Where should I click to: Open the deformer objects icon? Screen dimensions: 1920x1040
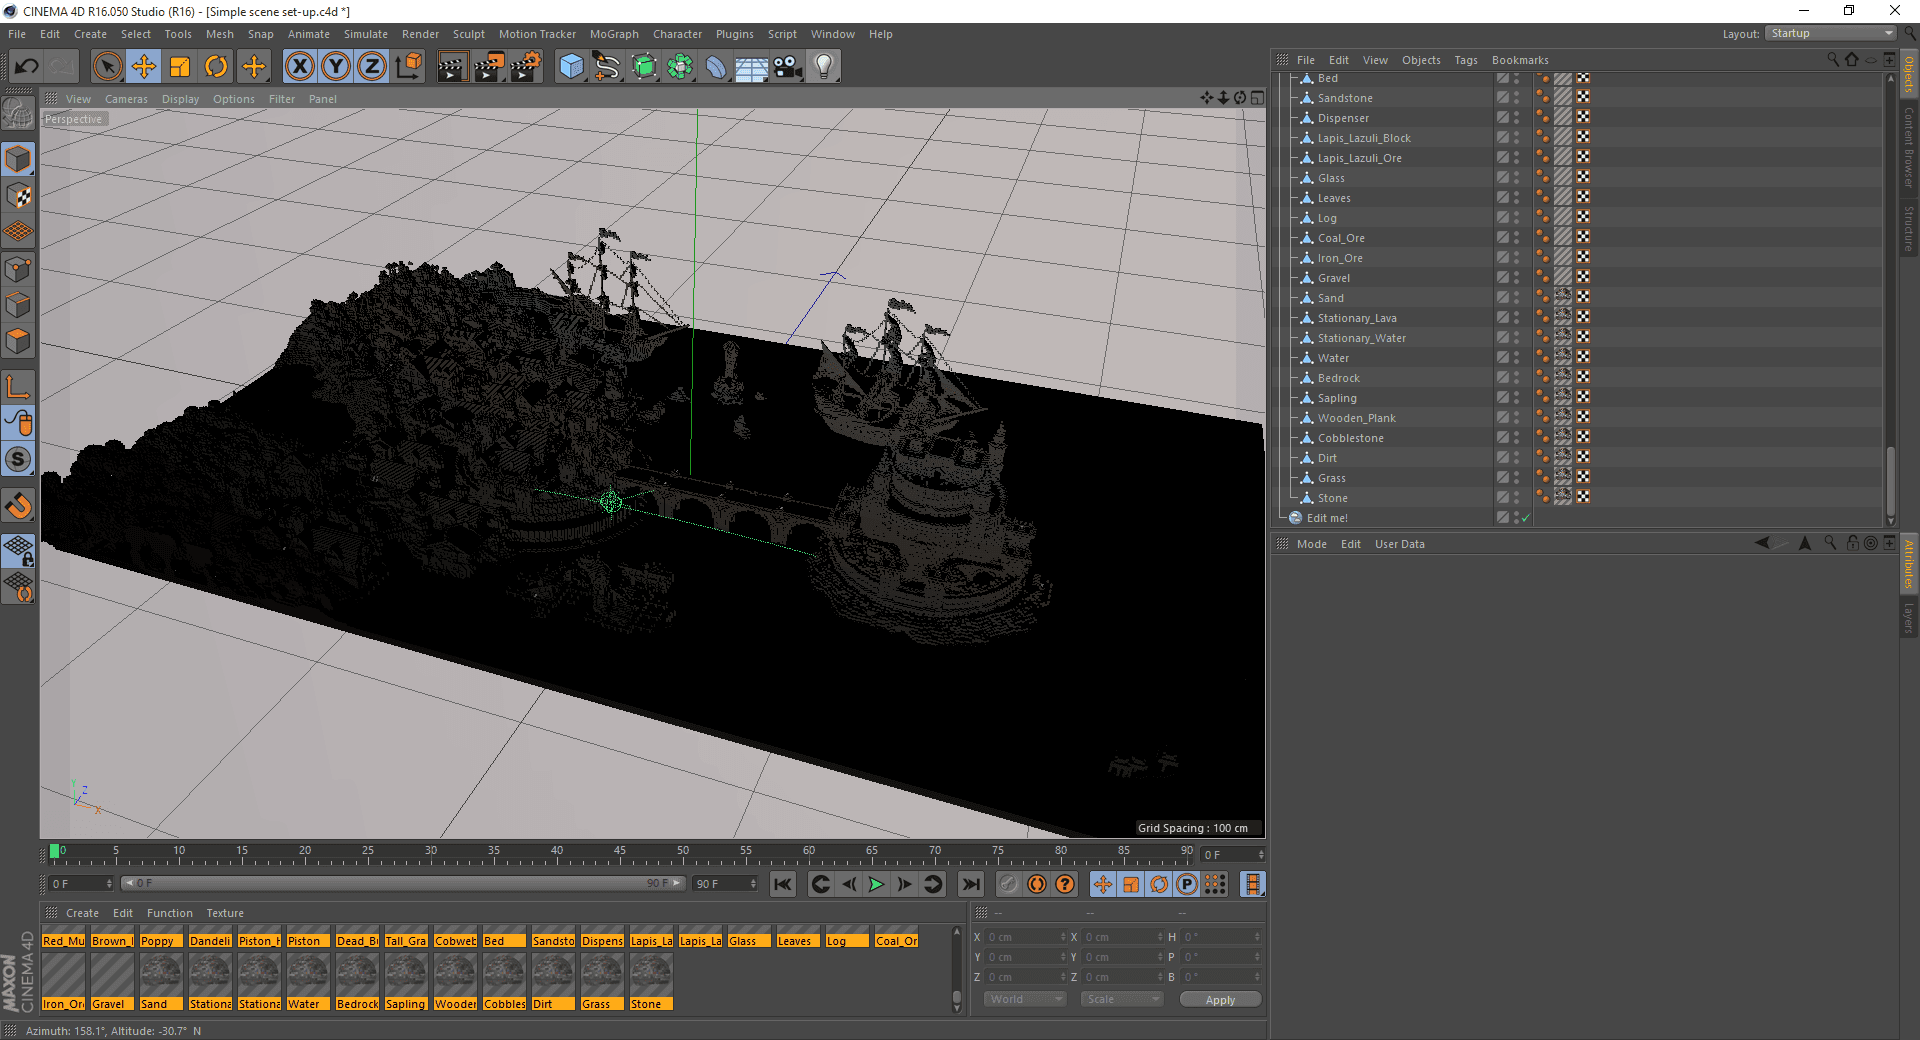716,67
